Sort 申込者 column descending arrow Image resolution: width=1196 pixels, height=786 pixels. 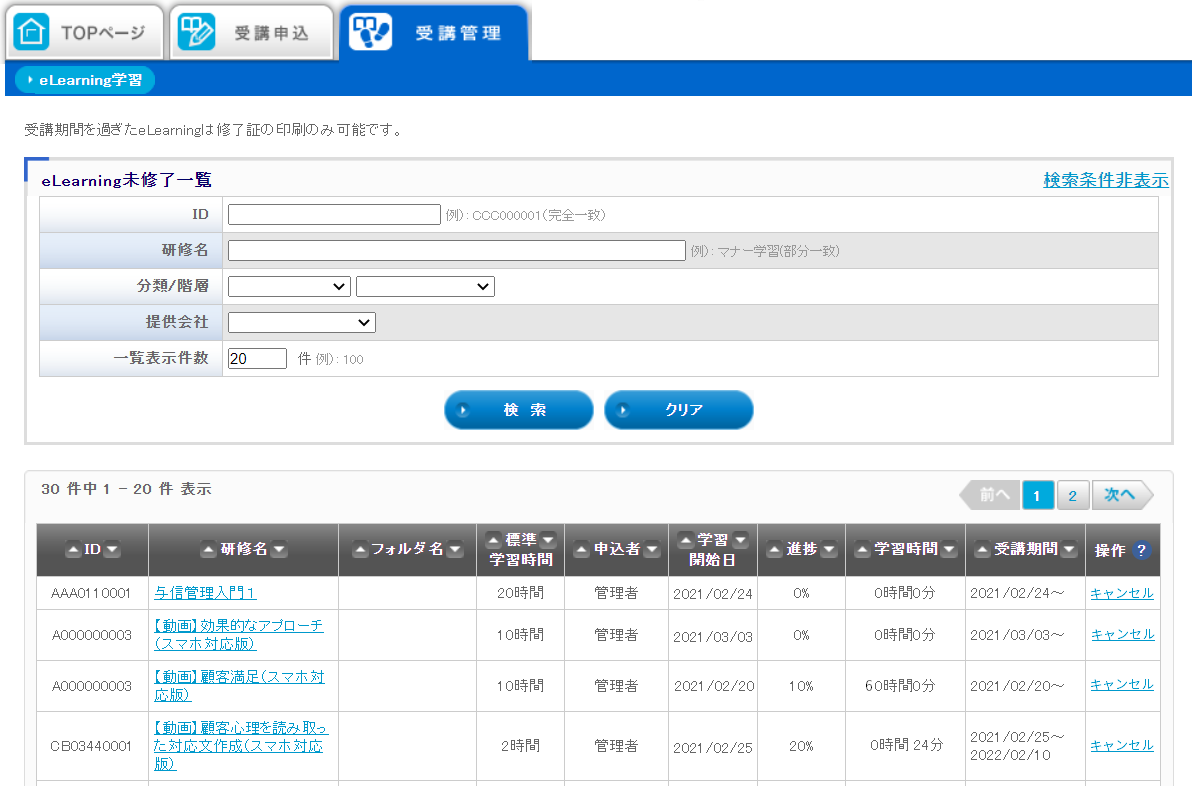pos(652,549)
